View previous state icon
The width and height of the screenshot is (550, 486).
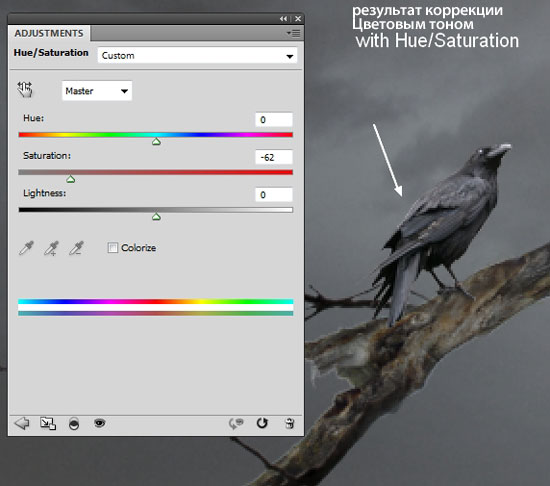236,423
